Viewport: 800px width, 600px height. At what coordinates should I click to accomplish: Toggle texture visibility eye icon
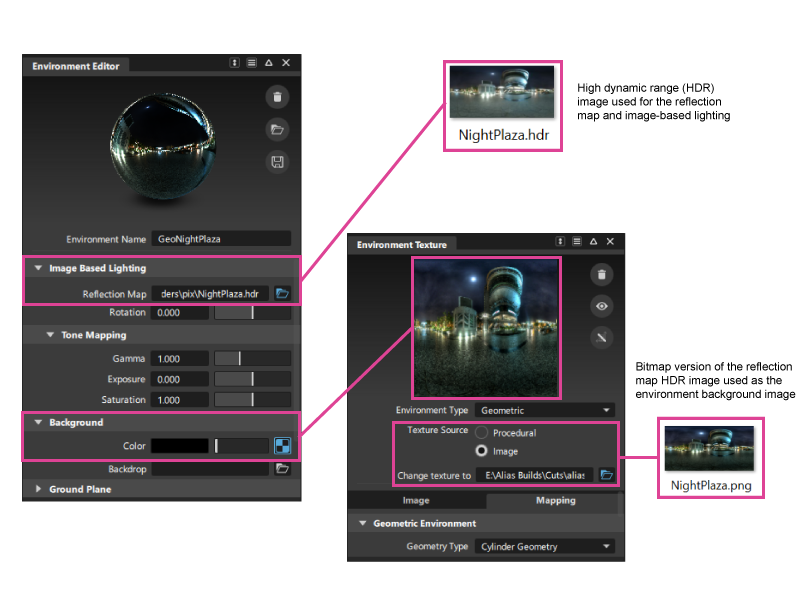[x=602, y=306]
